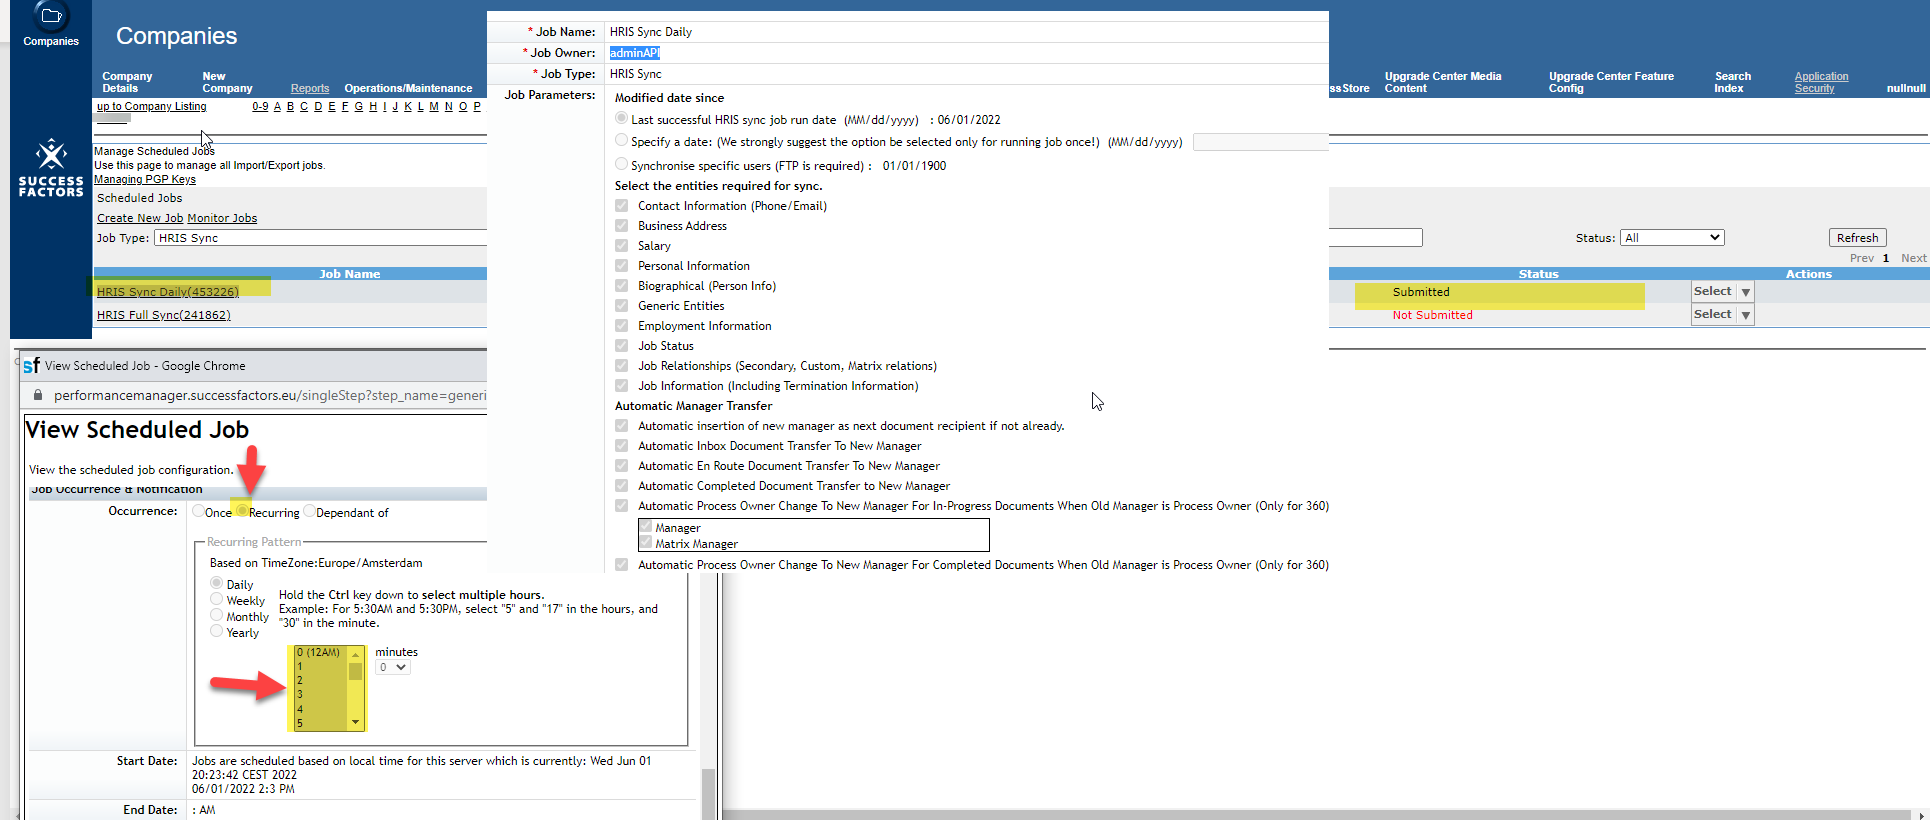The height and width of the screenshot is (820, 1930).
Task: Select the Once occurrence option
Action: [x=198, y=511]
